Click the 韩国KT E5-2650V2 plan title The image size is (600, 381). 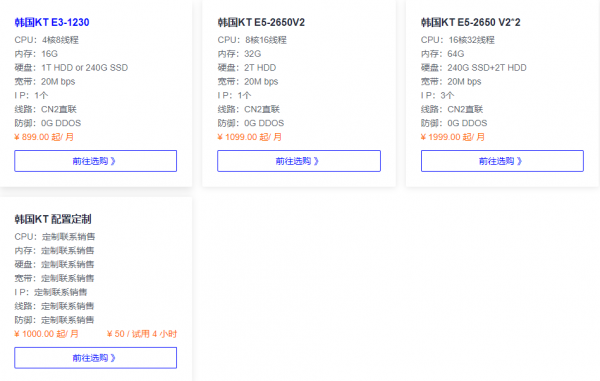pyautogui.click(x=261, y=22)
